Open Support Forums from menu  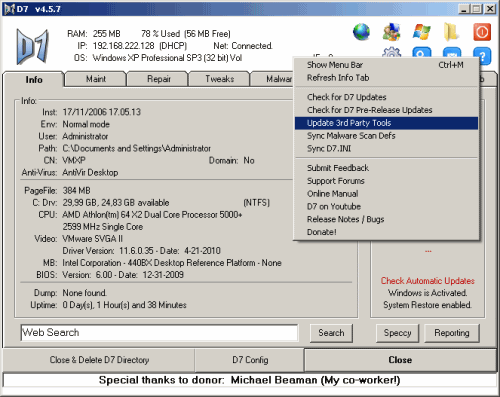[386, 181]
